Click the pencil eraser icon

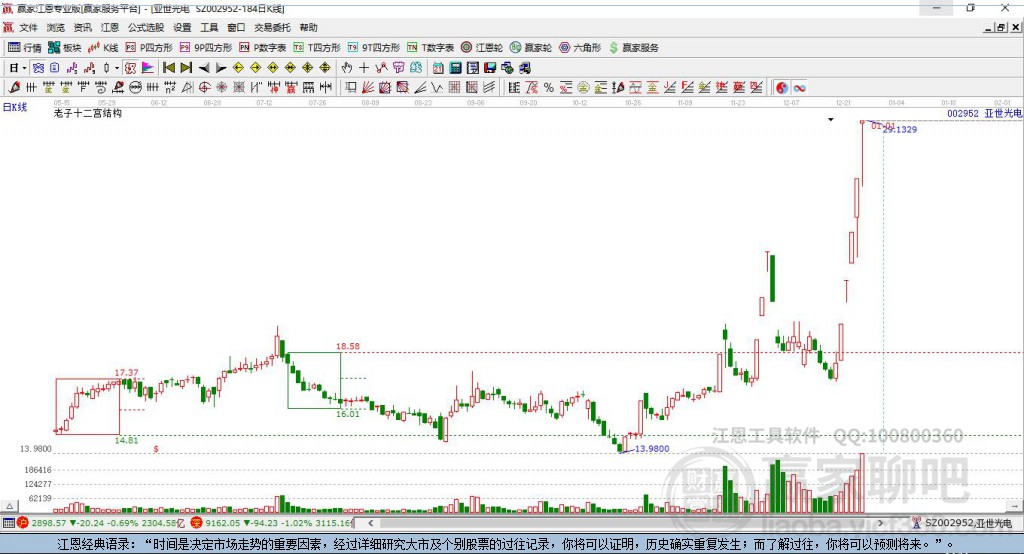click(14, 88)
